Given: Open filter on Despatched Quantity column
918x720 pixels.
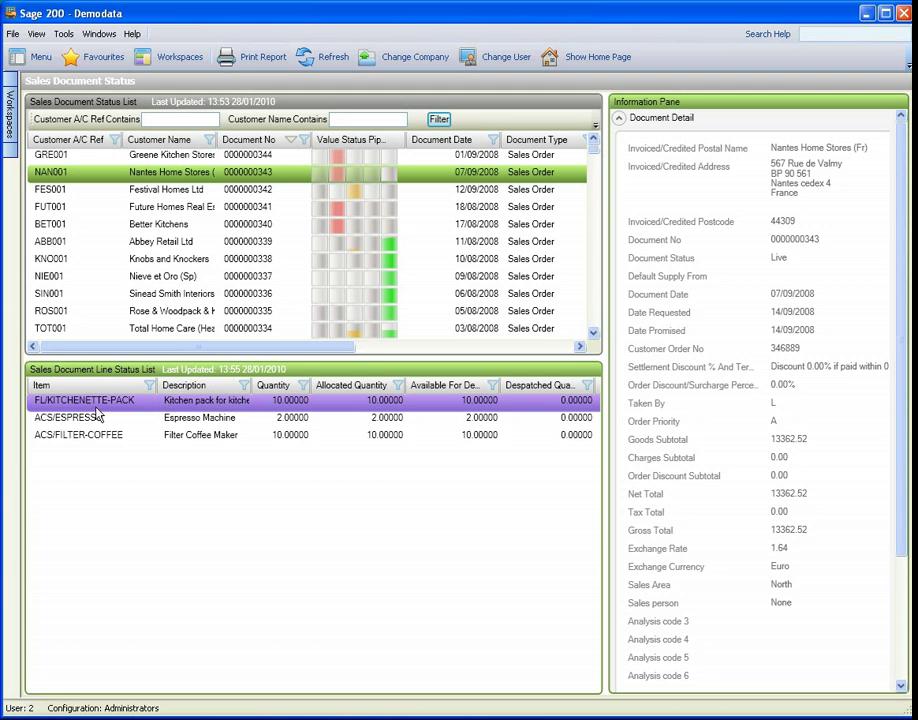Looking at the screenshot, I should (x=587, y=385).
